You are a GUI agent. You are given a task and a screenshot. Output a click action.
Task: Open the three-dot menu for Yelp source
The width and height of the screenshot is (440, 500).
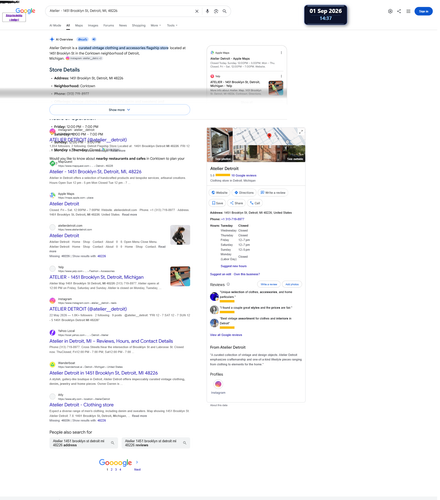point(281,76)
